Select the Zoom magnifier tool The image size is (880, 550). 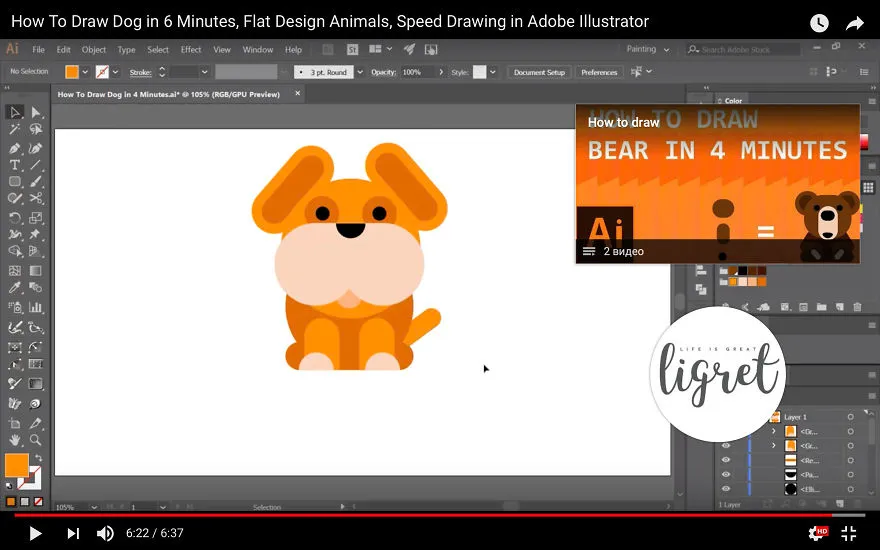point(35,440)
